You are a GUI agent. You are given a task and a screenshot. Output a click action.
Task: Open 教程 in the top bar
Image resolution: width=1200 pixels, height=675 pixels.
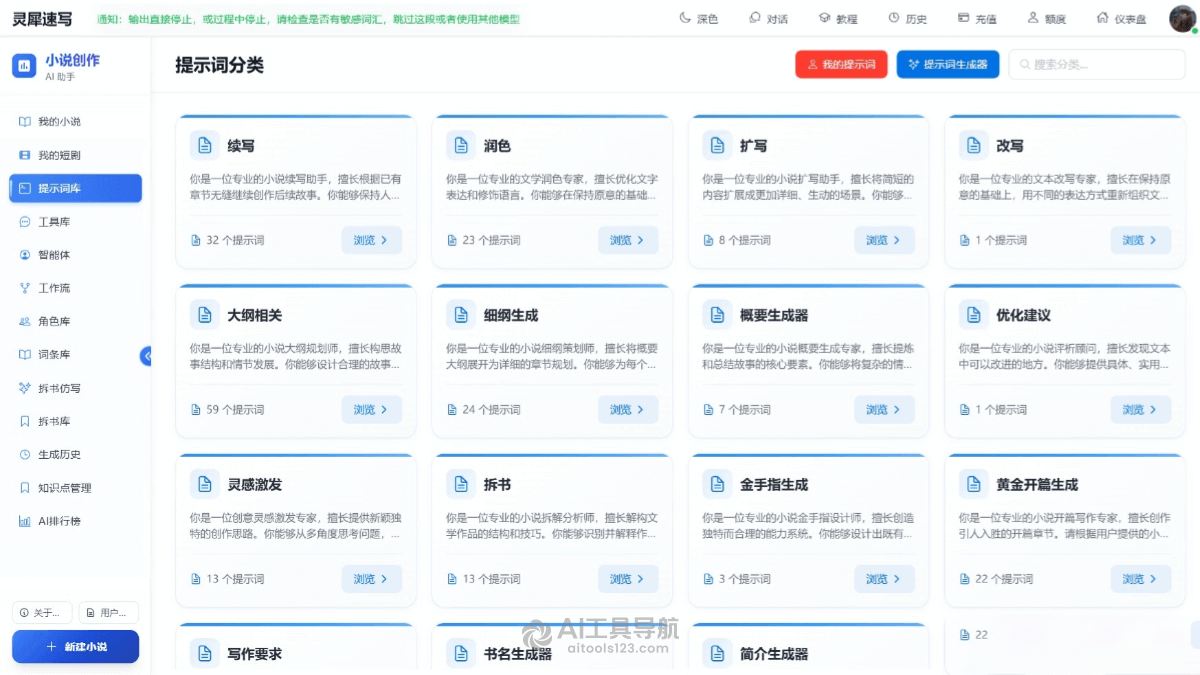click(x=838, y=19)
